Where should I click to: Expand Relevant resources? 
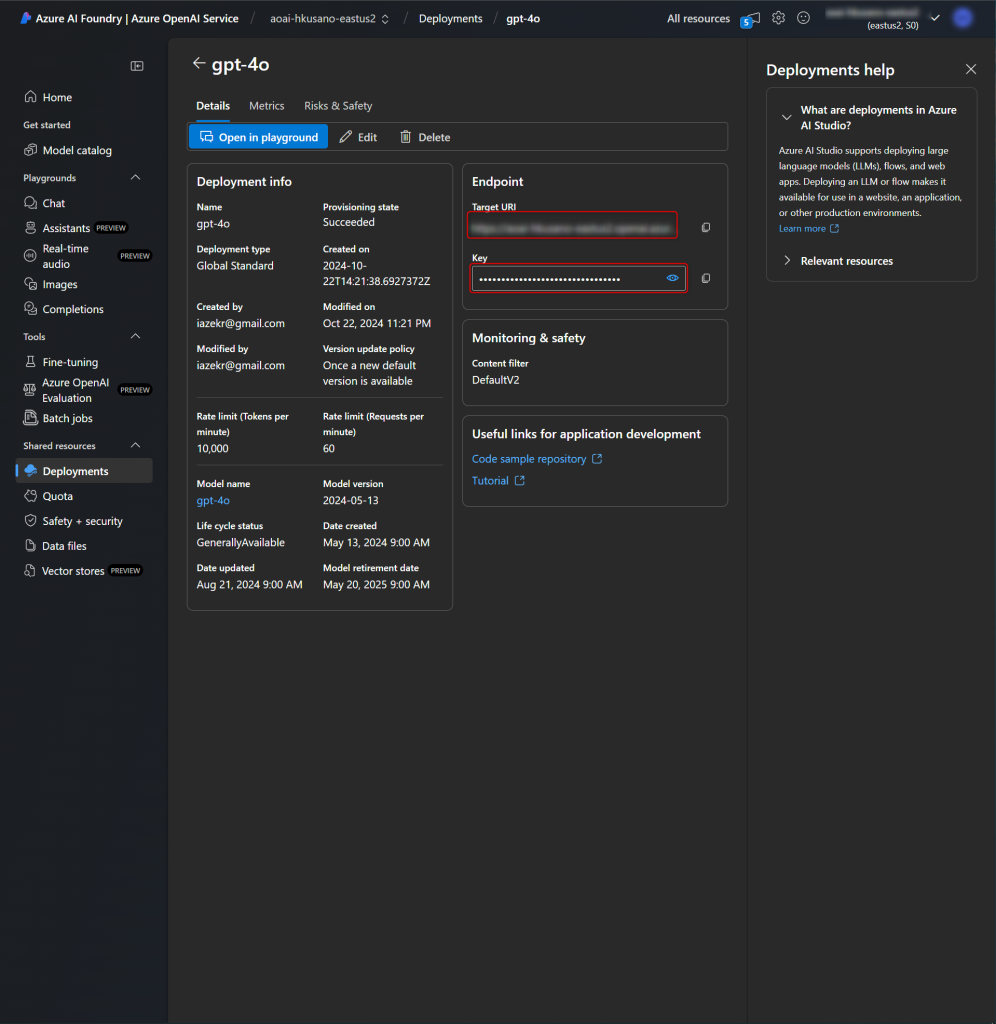click(x=786, y=261)
